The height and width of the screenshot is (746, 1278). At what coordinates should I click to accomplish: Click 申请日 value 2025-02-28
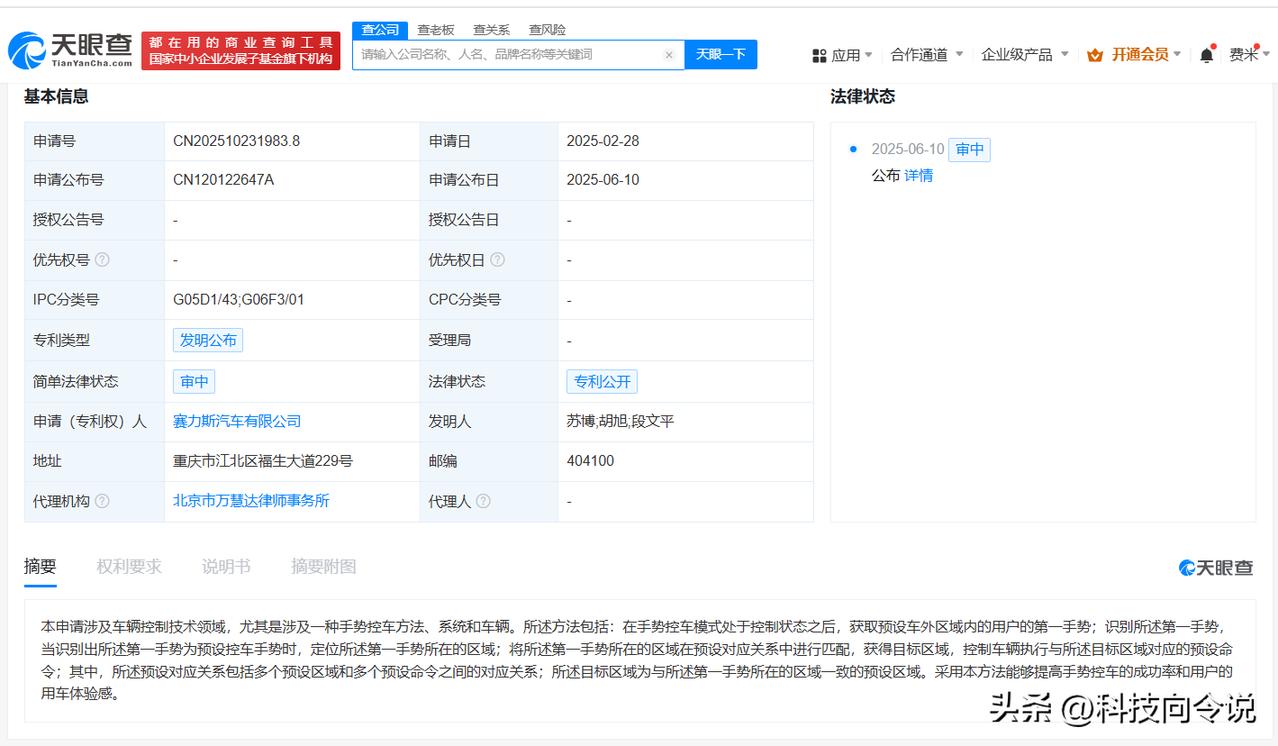(602, 141)
